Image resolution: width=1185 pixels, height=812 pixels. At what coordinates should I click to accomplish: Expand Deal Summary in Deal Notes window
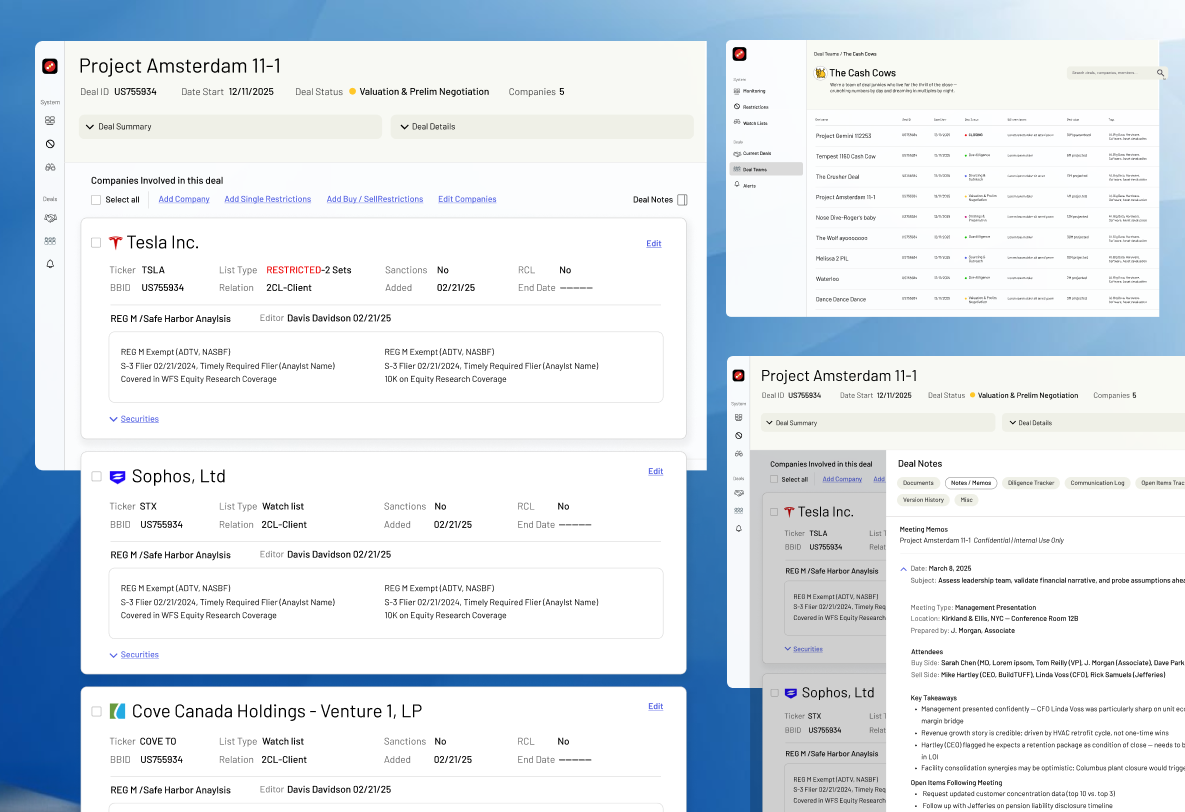877,423
